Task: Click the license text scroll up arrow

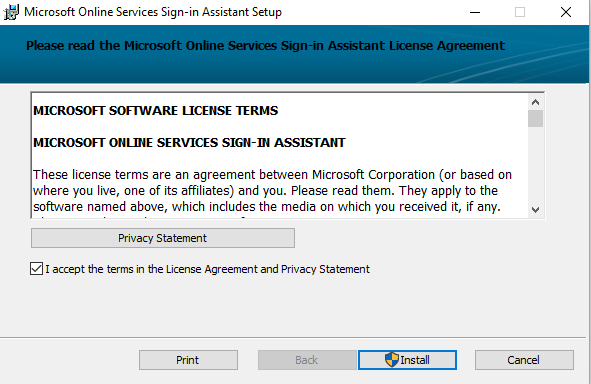Action: tap(535, 102)
